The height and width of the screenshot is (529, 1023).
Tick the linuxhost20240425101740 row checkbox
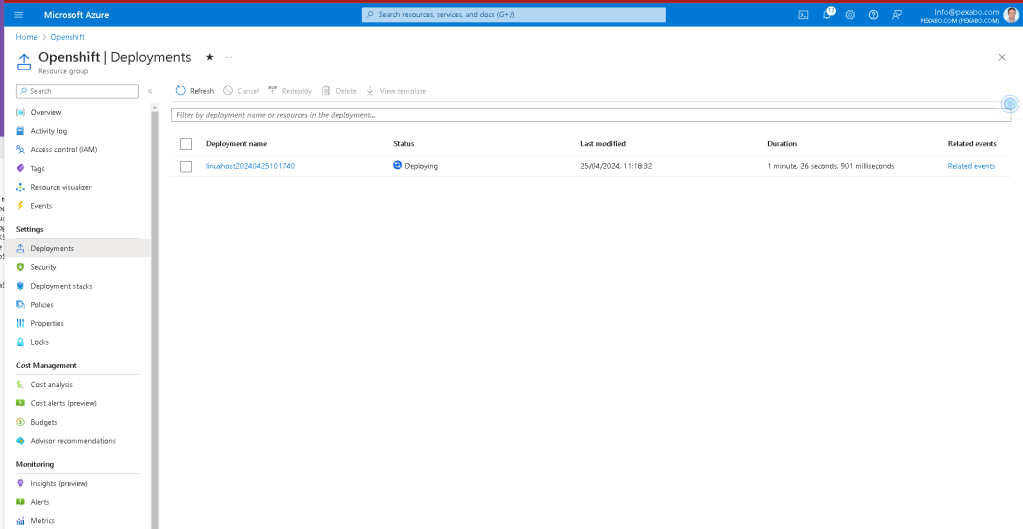point(186,166)
